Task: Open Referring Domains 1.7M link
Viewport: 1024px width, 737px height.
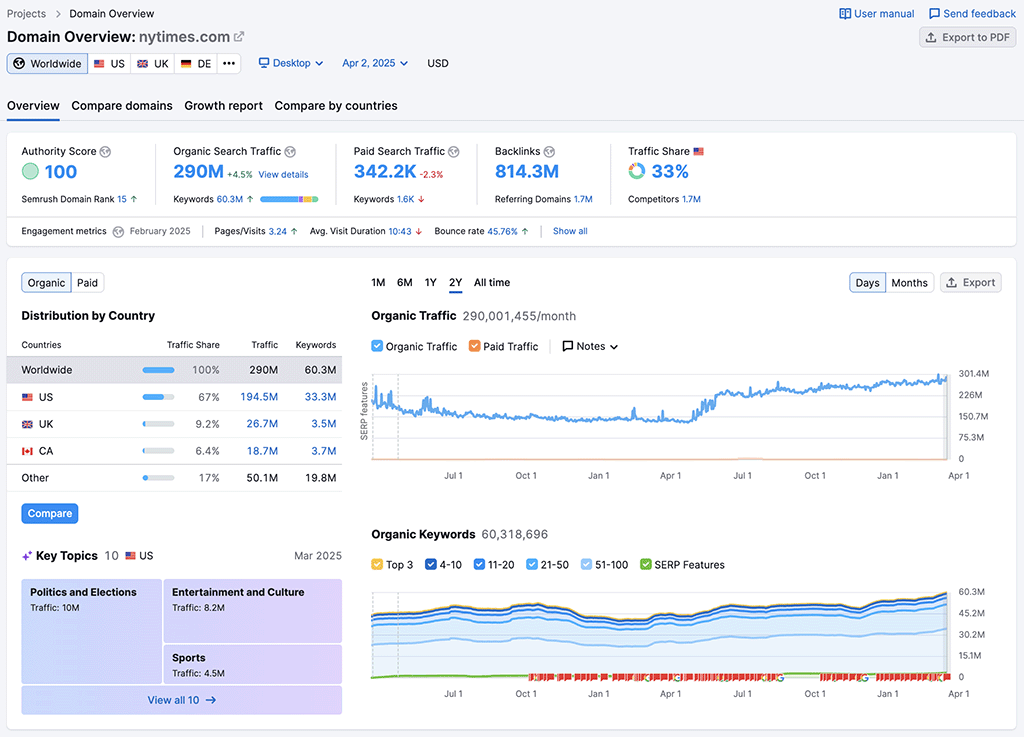Action: (x=583, y=199)
